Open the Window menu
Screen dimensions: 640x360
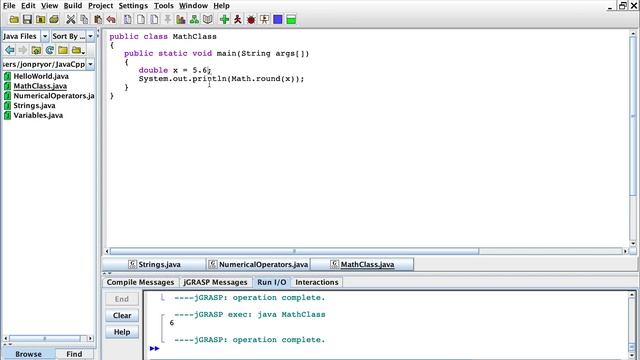pos(193,6)
